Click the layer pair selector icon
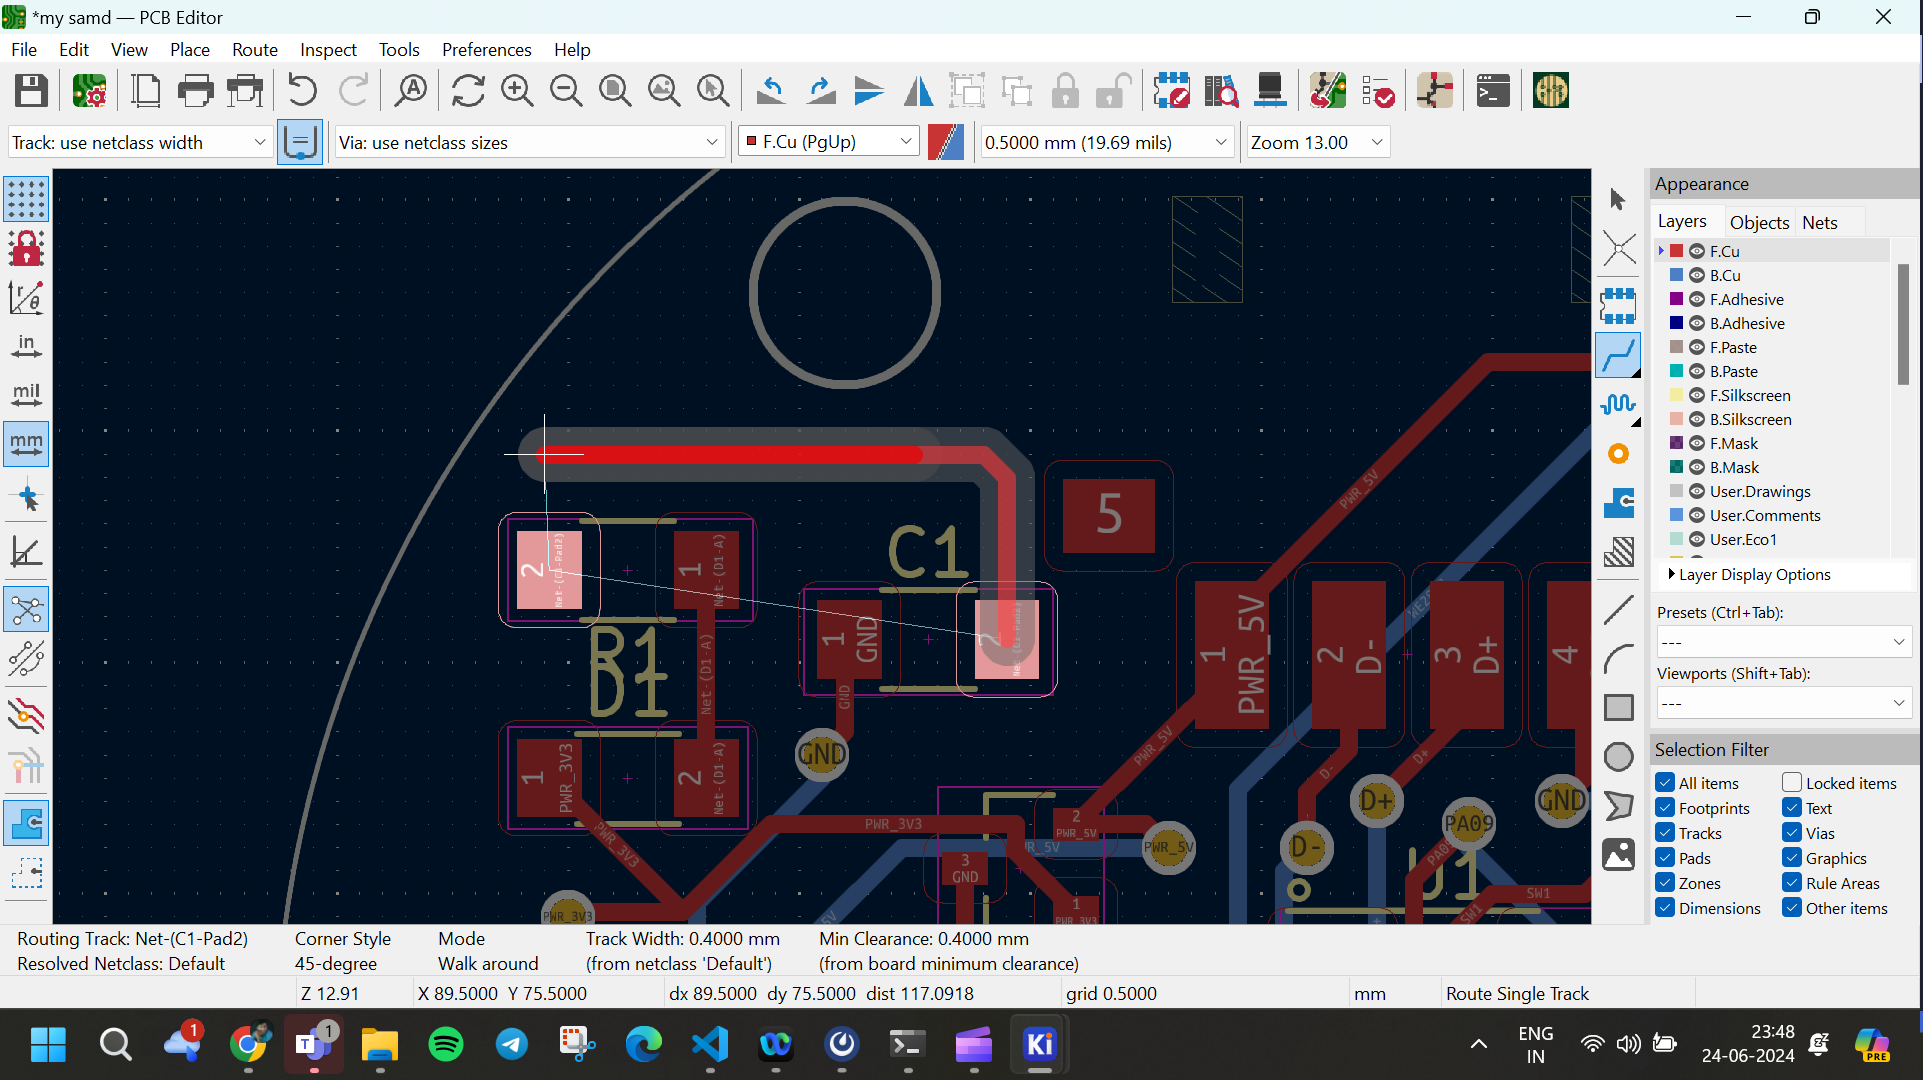This screenshot has height=1080, width=1923. 946,142
